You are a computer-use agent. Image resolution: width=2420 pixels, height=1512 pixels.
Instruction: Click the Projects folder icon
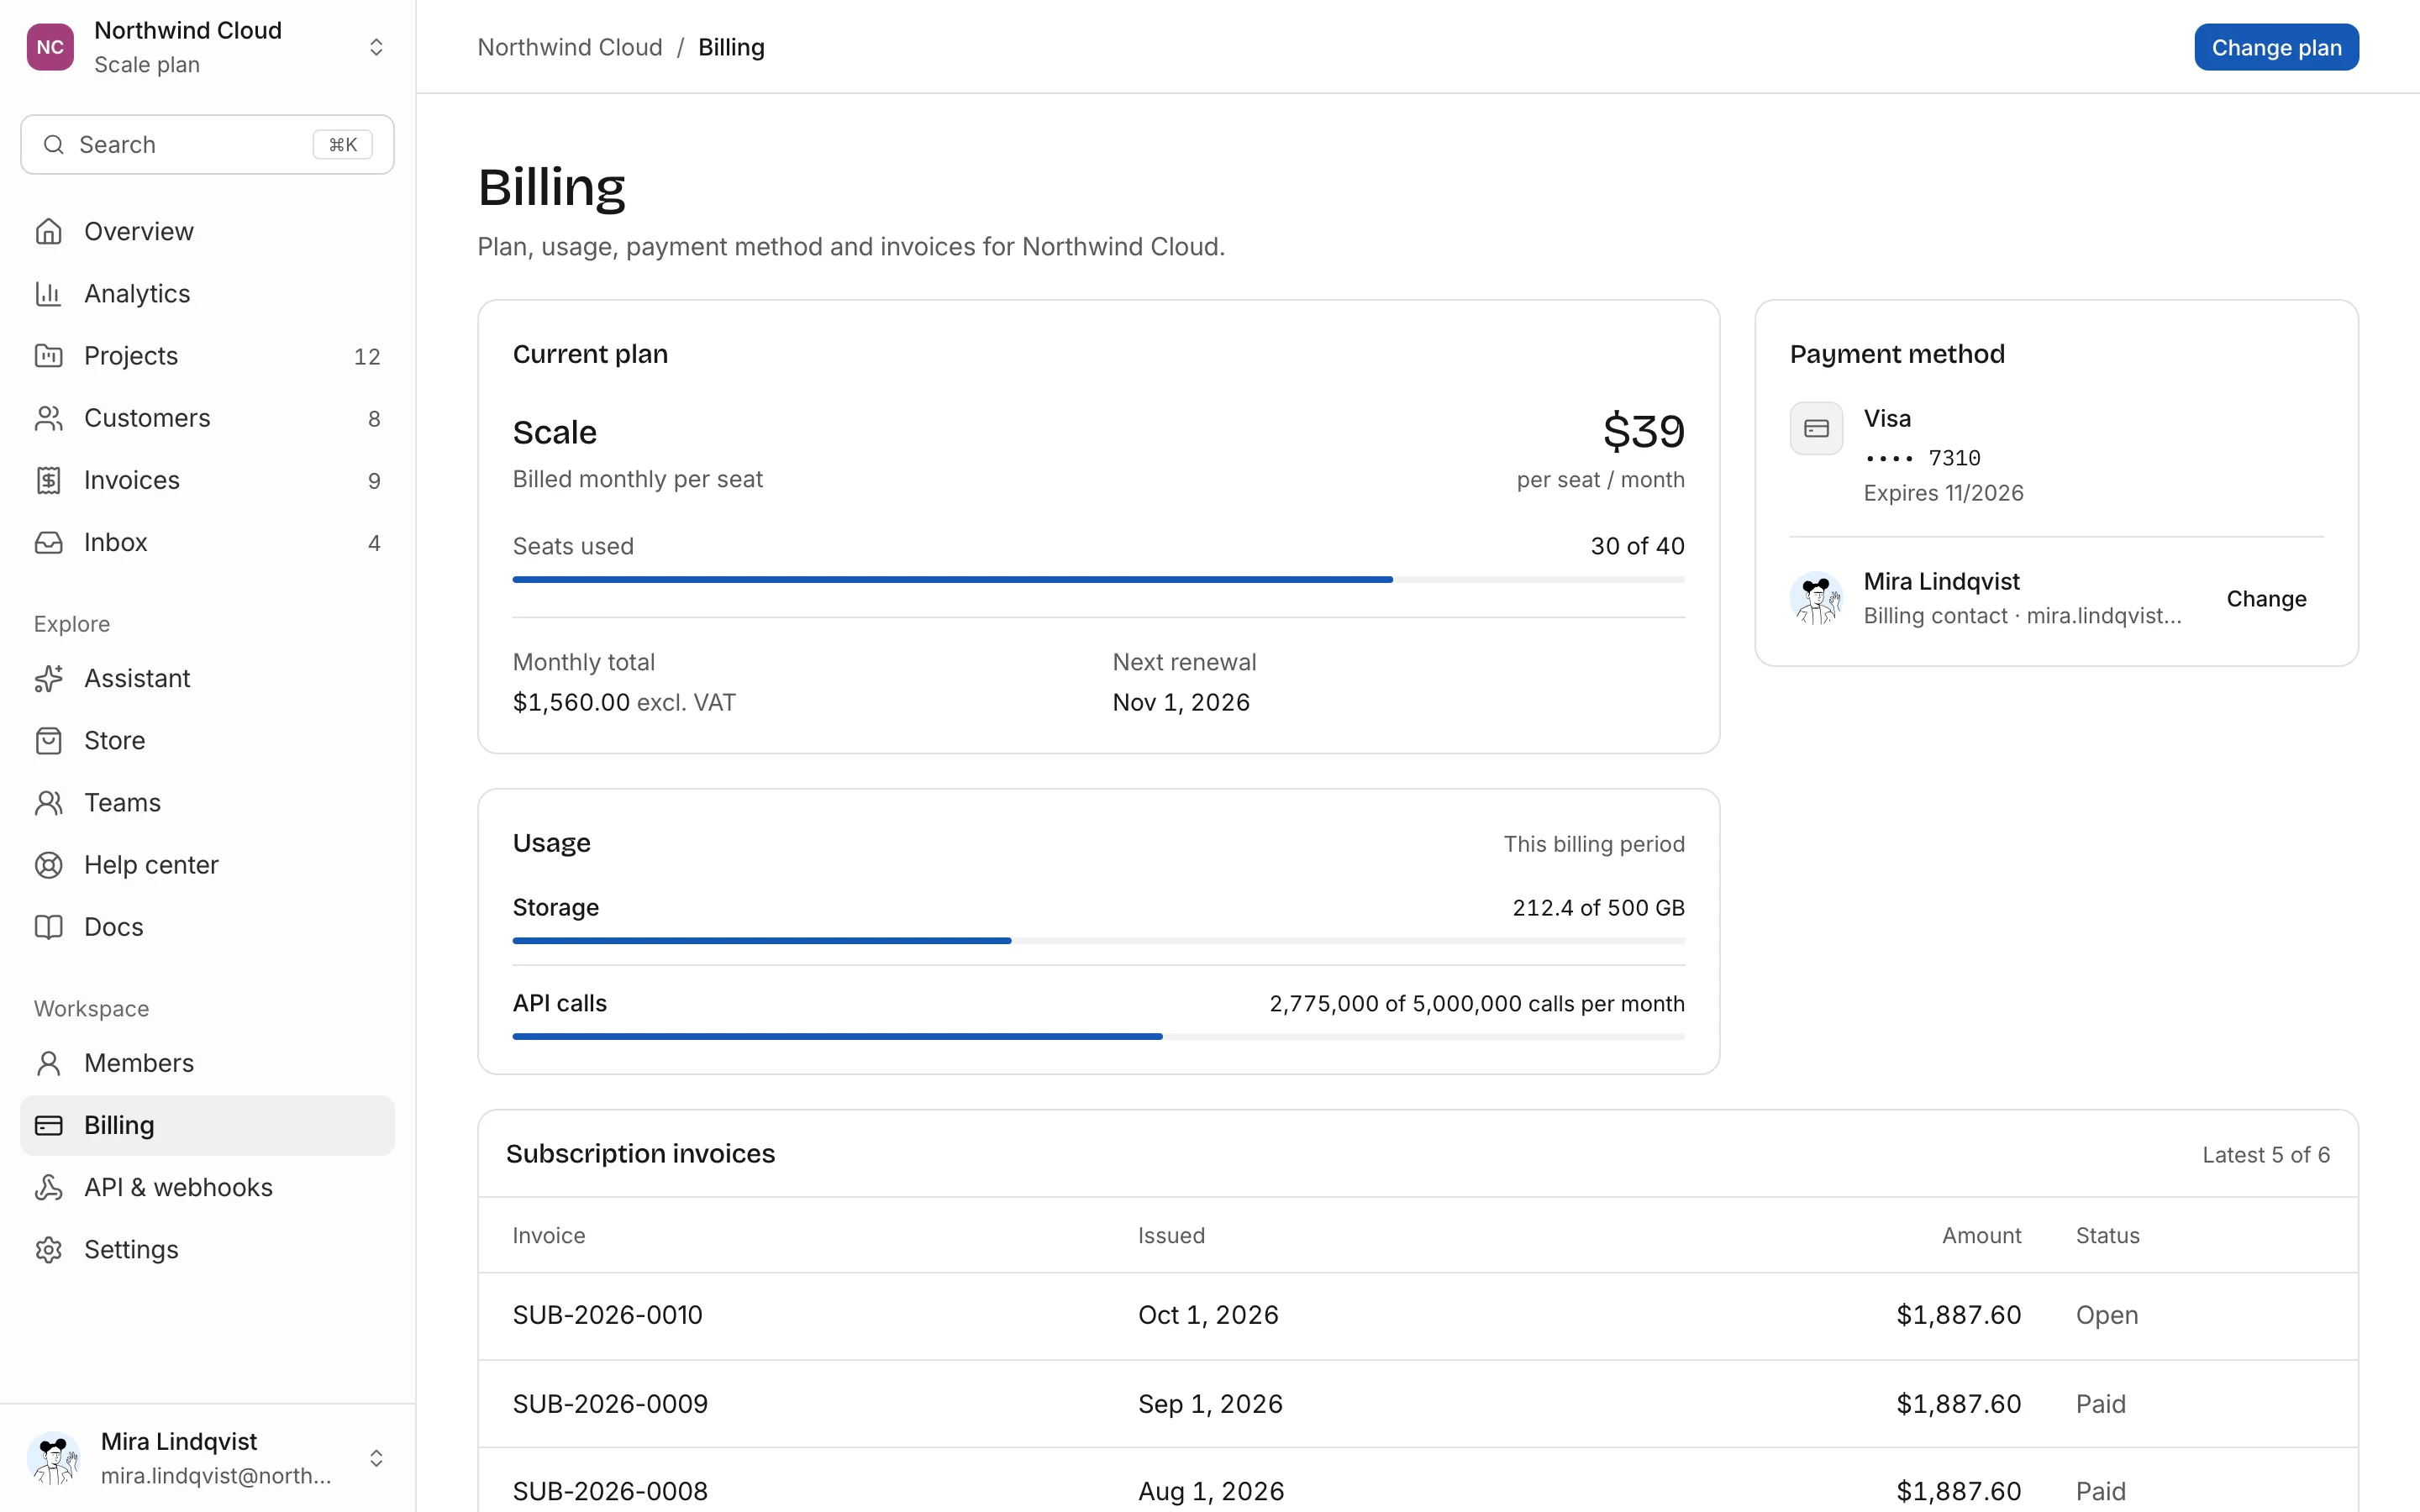coord(48,355)
